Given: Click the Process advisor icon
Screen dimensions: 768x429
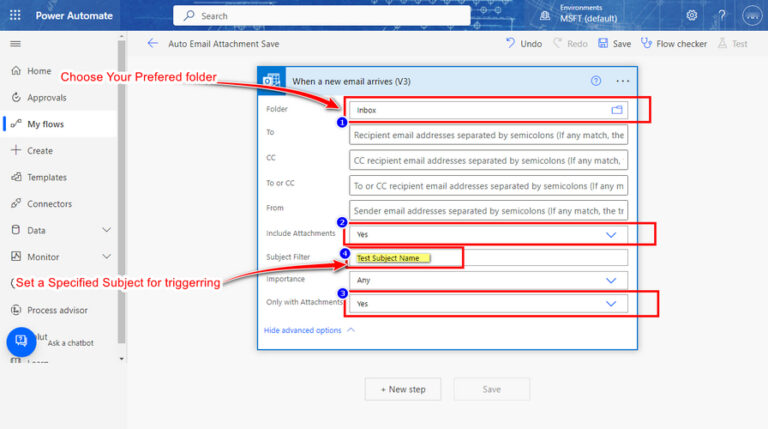Looking at the screenshot, I should (16, 310).
